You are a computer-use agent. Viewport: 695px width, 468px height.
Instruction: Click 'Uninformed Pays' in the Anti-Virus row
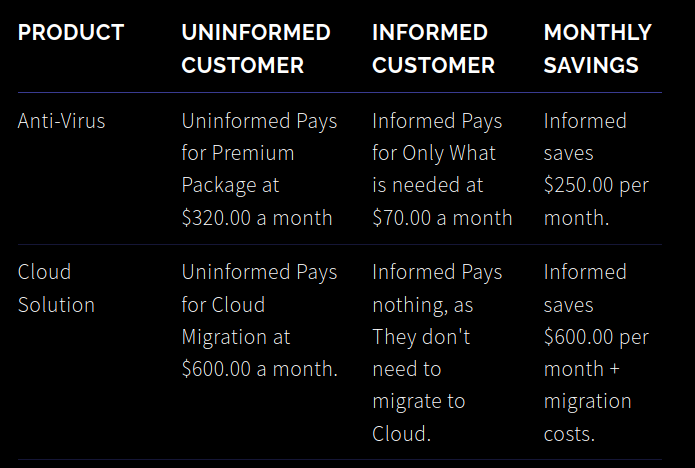click(x=259, y=121)
